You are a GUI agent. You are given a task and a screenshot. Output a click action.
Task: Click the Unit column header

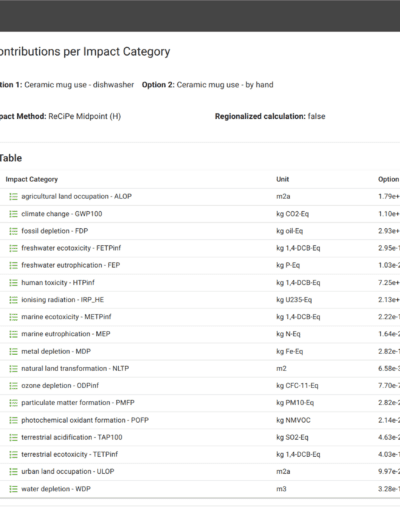(282, 179)
